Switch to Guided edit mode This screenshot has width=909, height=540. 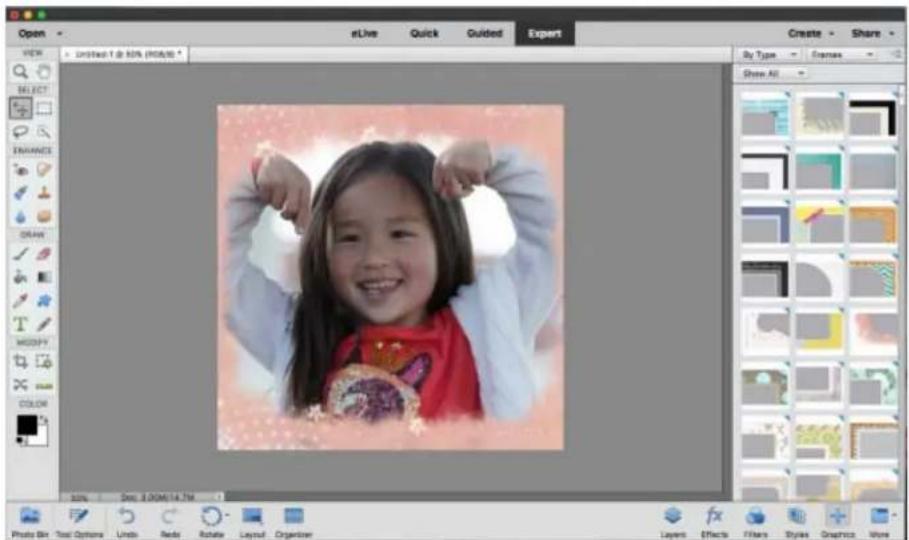[x=485, y=34]
